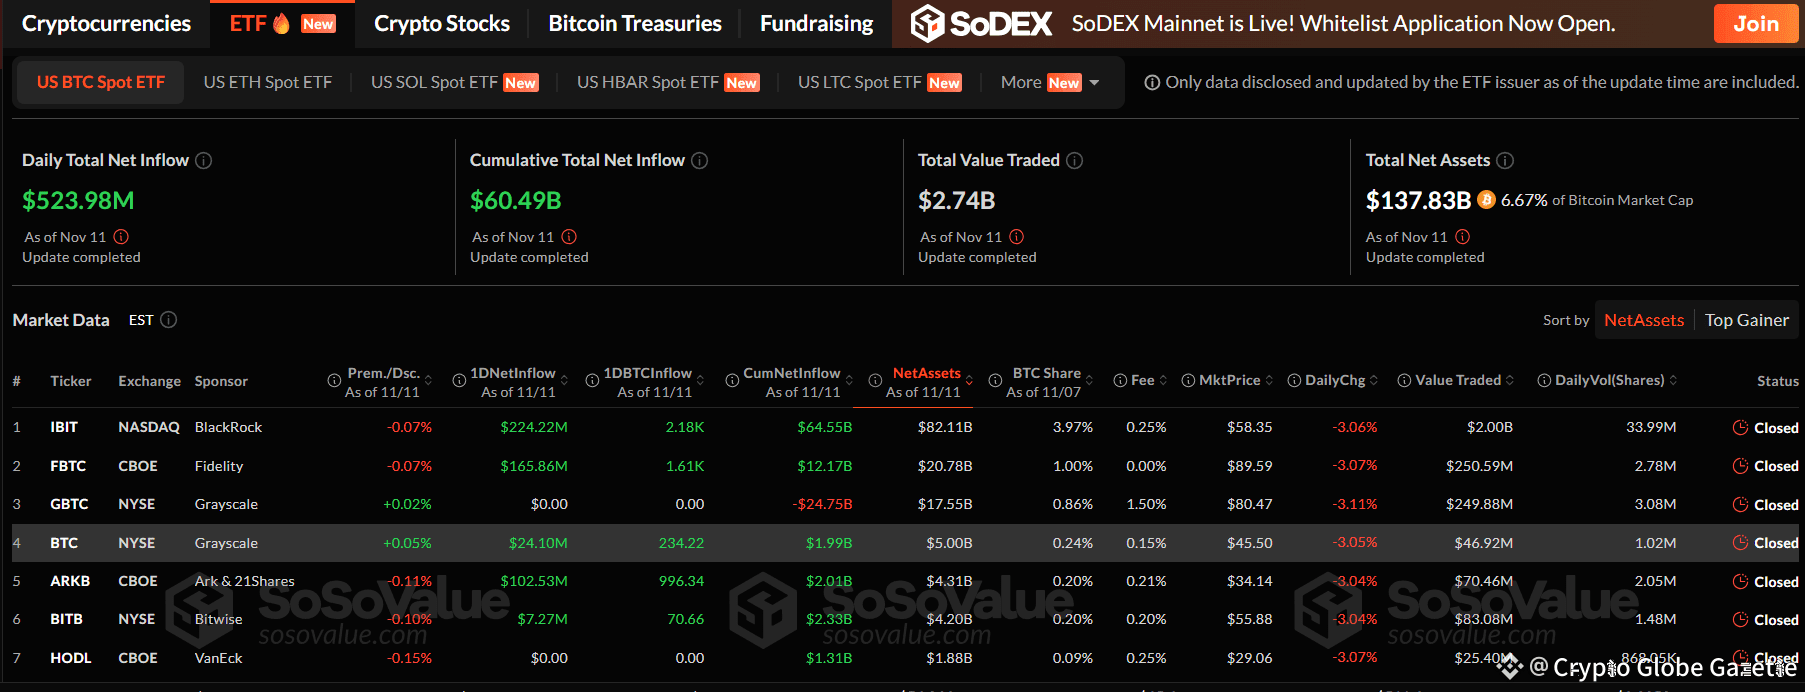
Task: Click the EST timezone info icon
Action: click(x=169, y=320)
